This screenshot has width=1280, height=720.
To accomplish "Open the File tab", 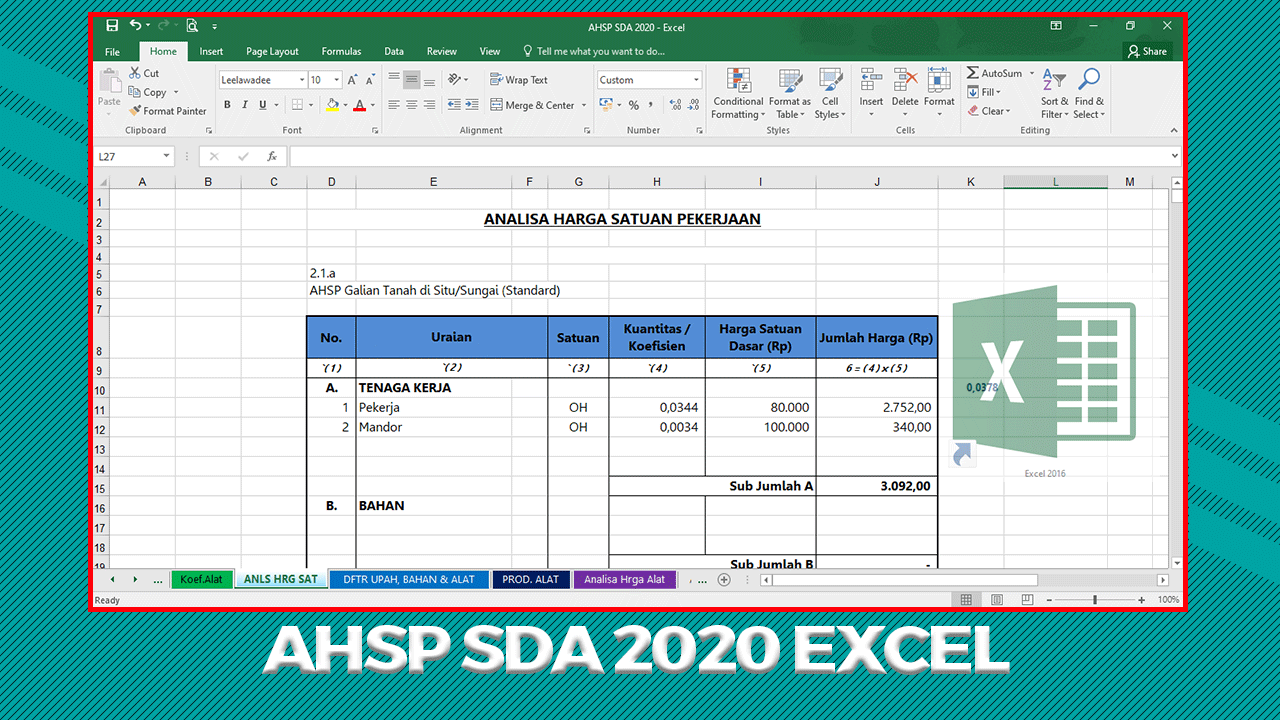I will (x=112, y=51).
